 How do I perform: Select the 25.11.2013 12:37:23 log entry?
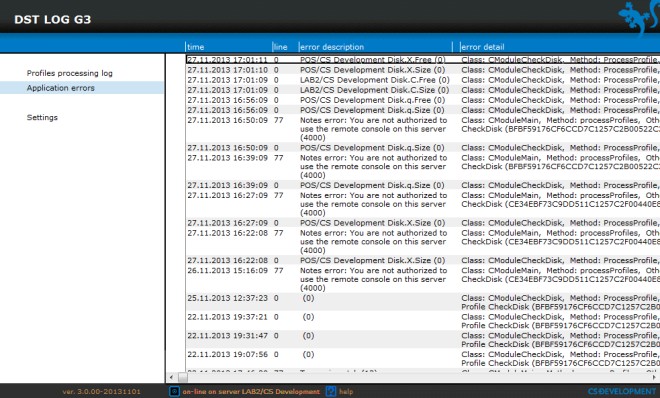coord(423,302)
